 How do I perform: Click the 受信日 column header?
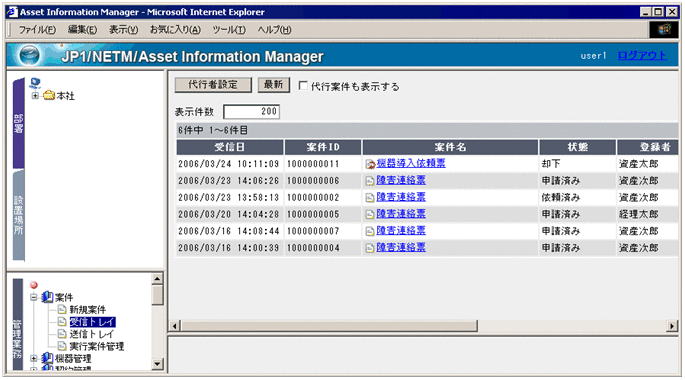230,147
